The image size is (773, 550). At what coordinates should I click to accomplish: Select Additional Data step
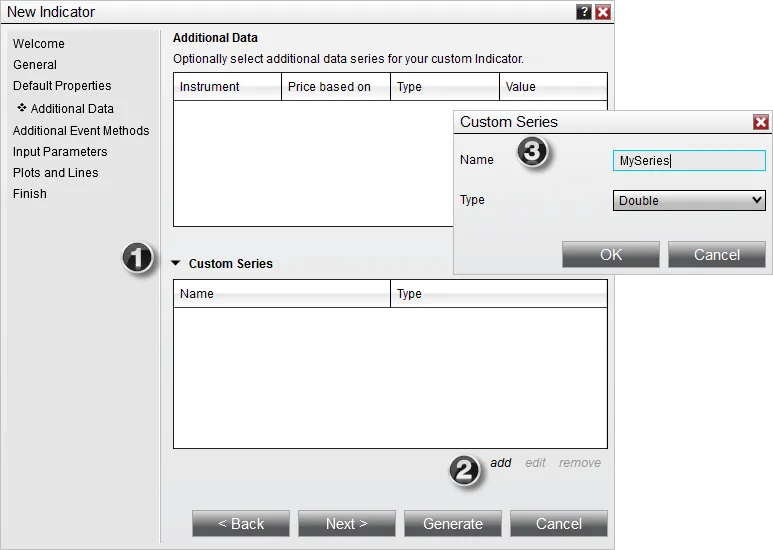[72, 108]
